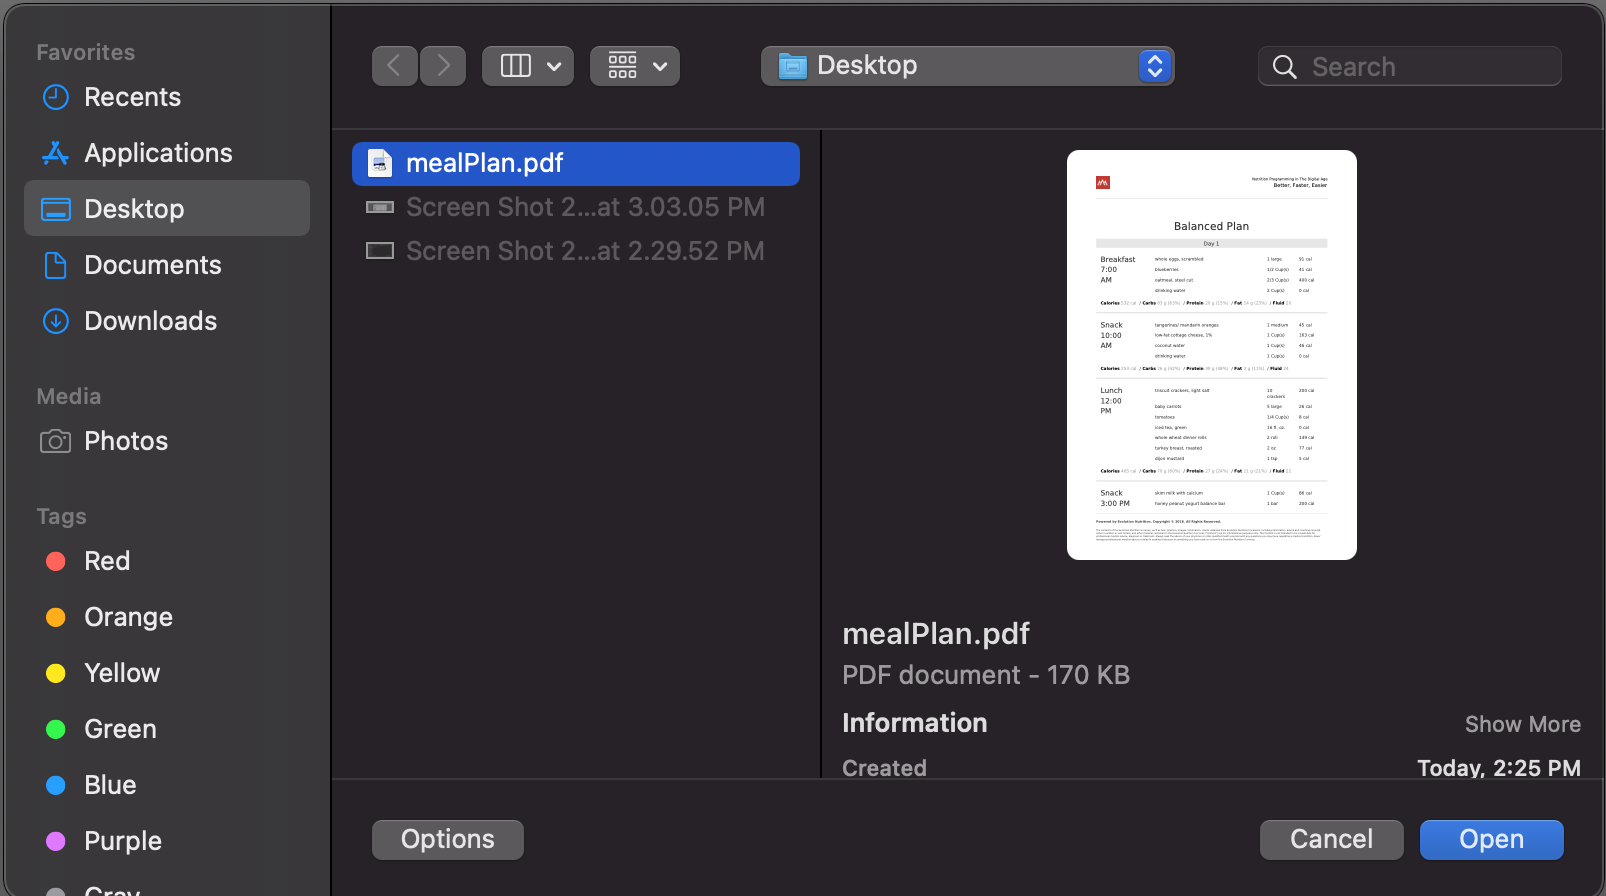
Task: Go to Applications folder in sidebar
Action: point(167,153)
